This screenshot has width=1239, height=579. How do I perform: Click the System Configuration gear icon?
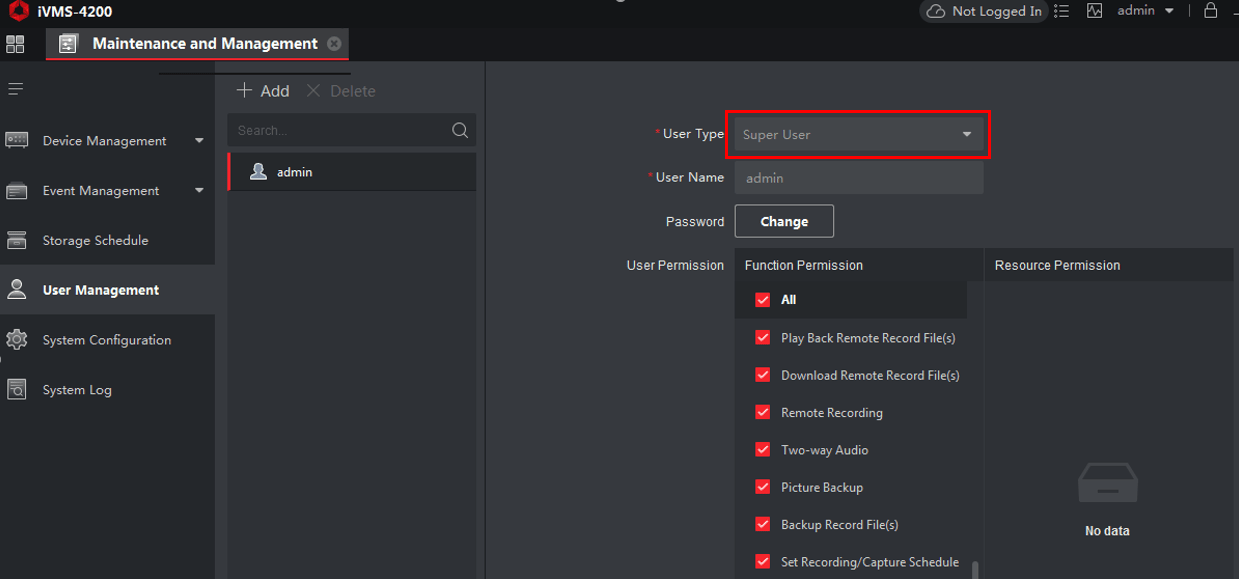[x=17, y=339]
